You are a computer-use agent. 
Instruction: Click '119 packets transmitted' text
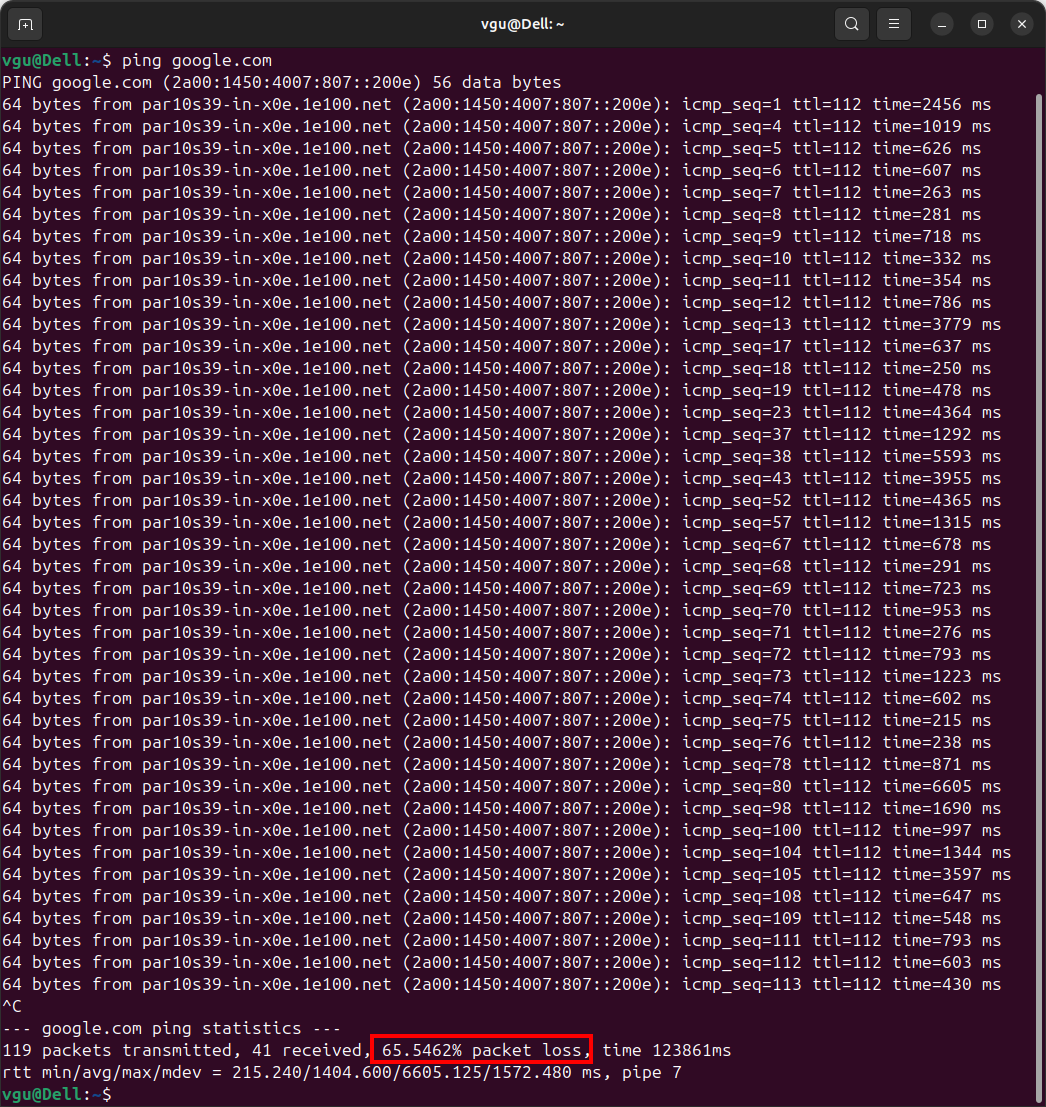coord(116,1051)
